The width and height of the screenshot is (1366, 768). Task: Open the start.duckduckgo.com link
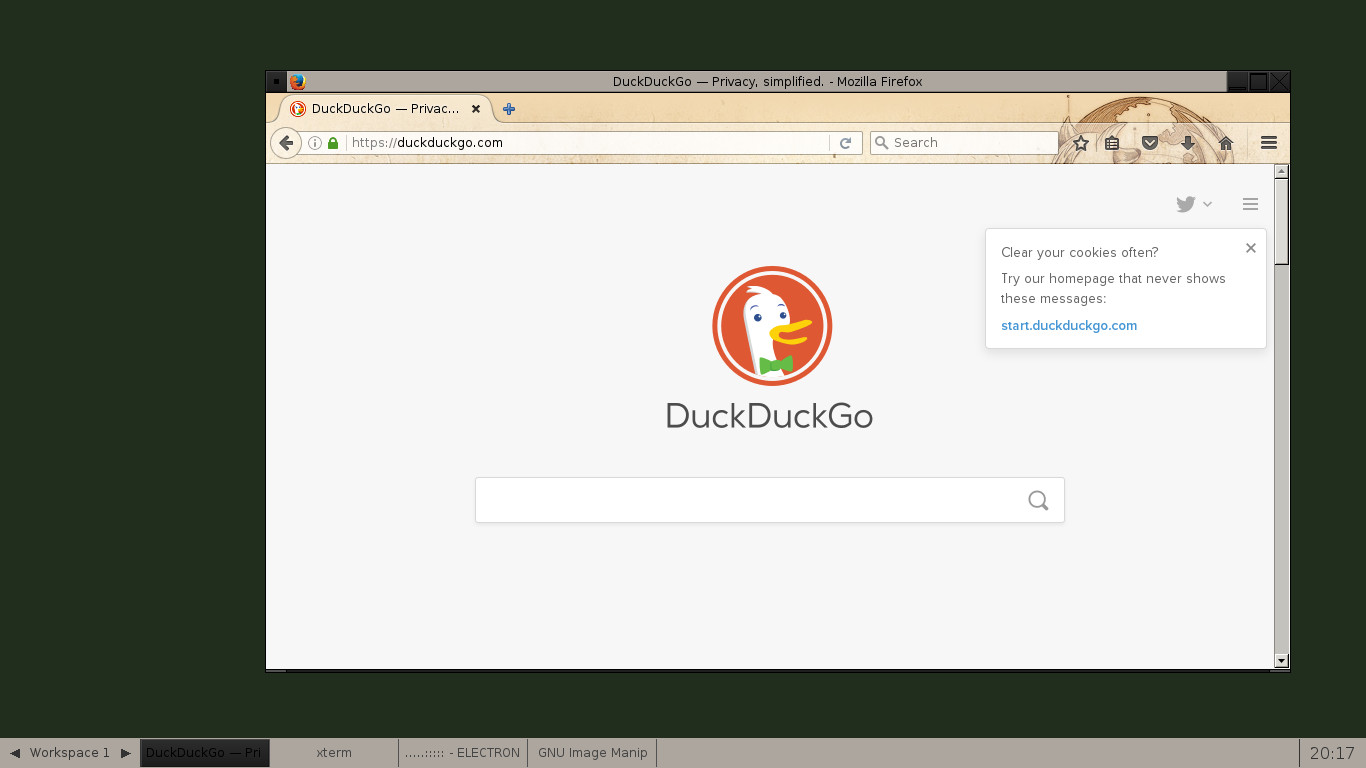pos(1069,325)
